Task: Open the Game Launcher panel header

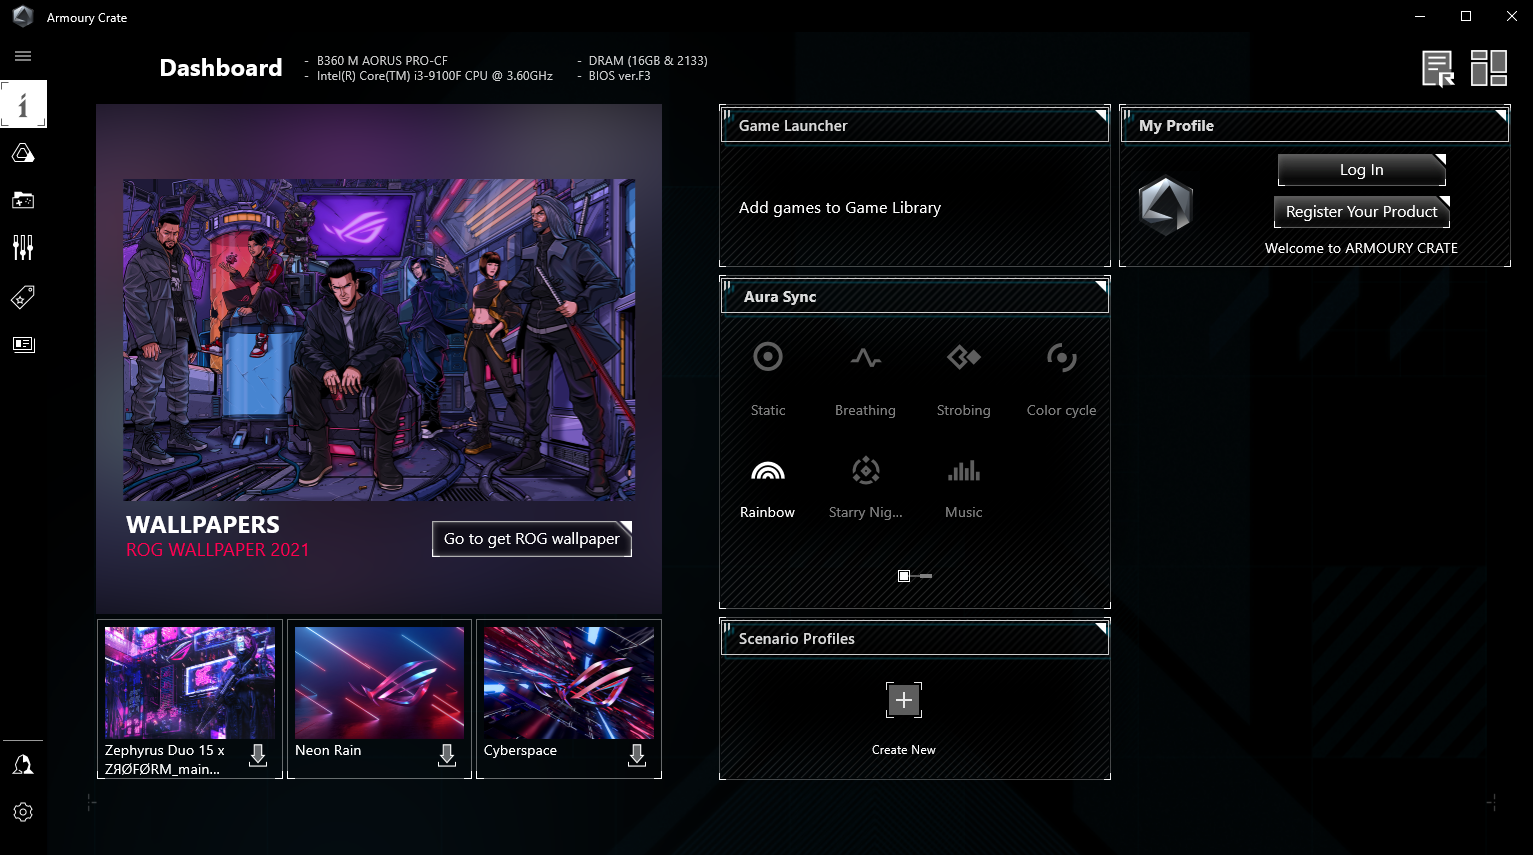Action: 915,125
